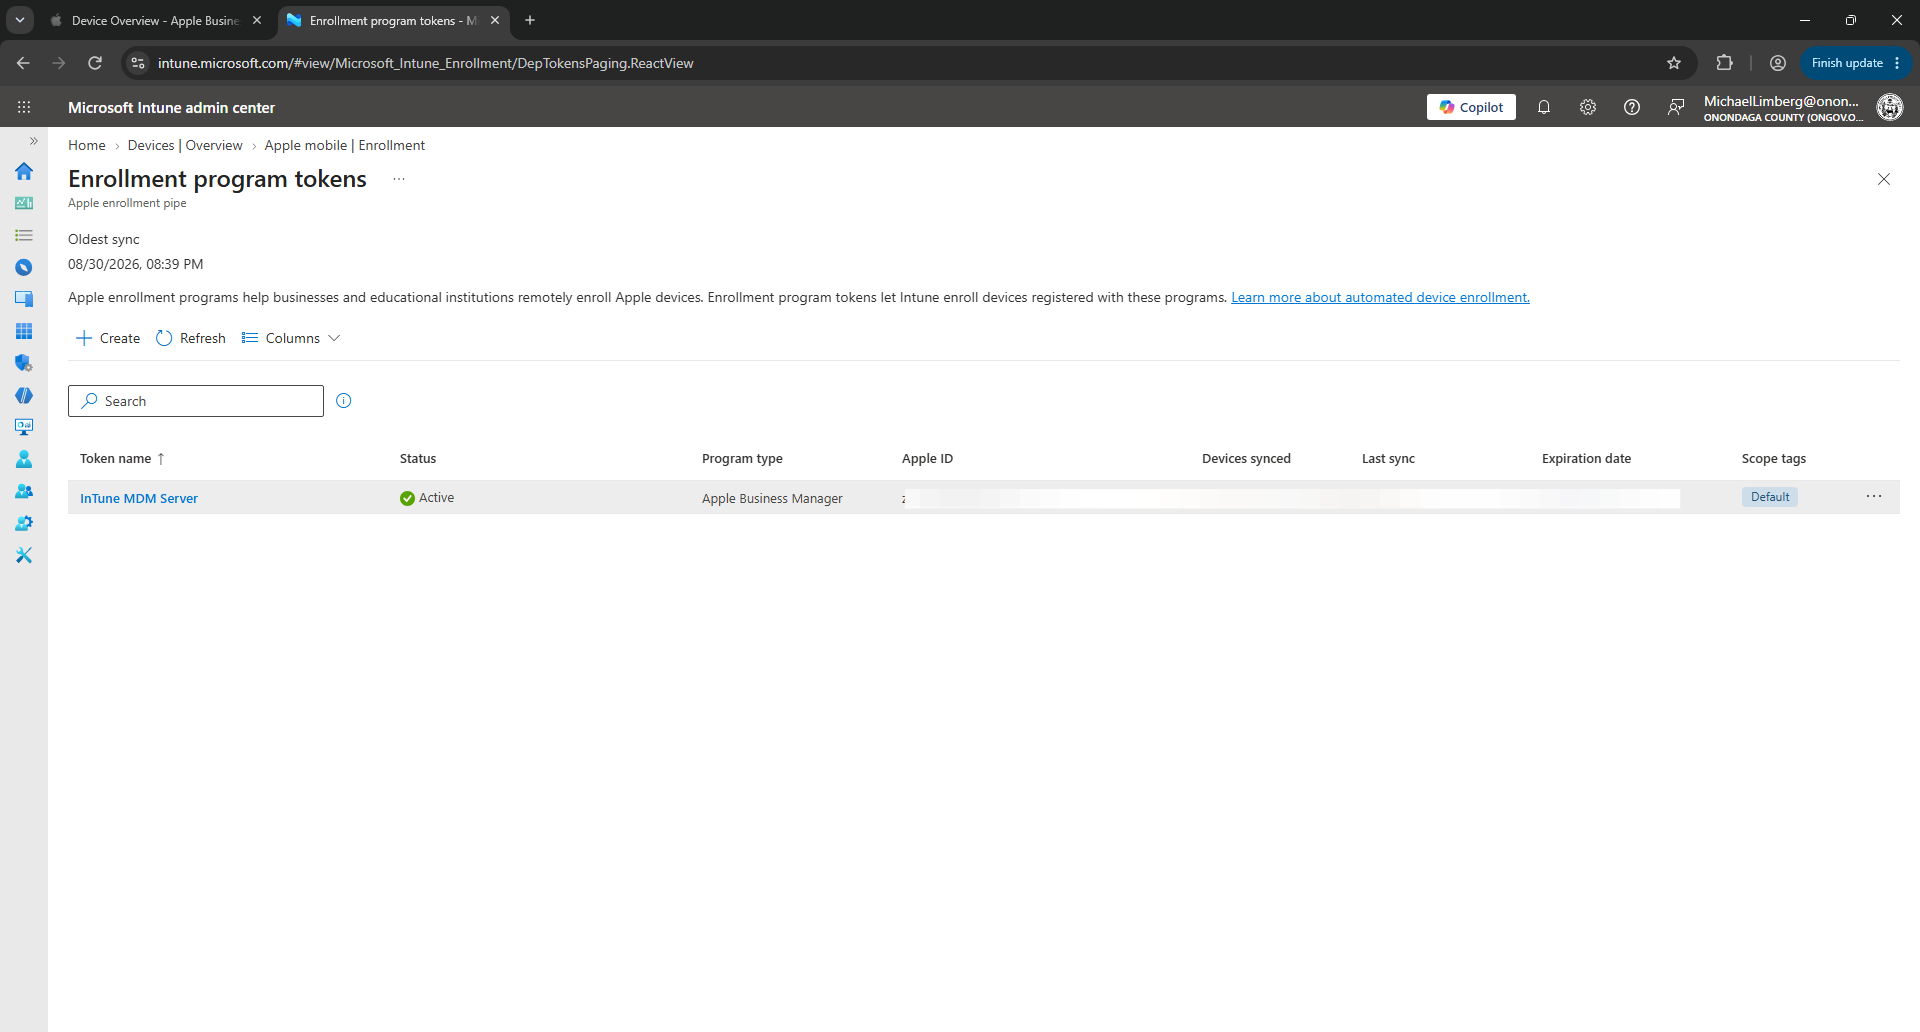Open the InTune MDM Server token

pos(139,498)
